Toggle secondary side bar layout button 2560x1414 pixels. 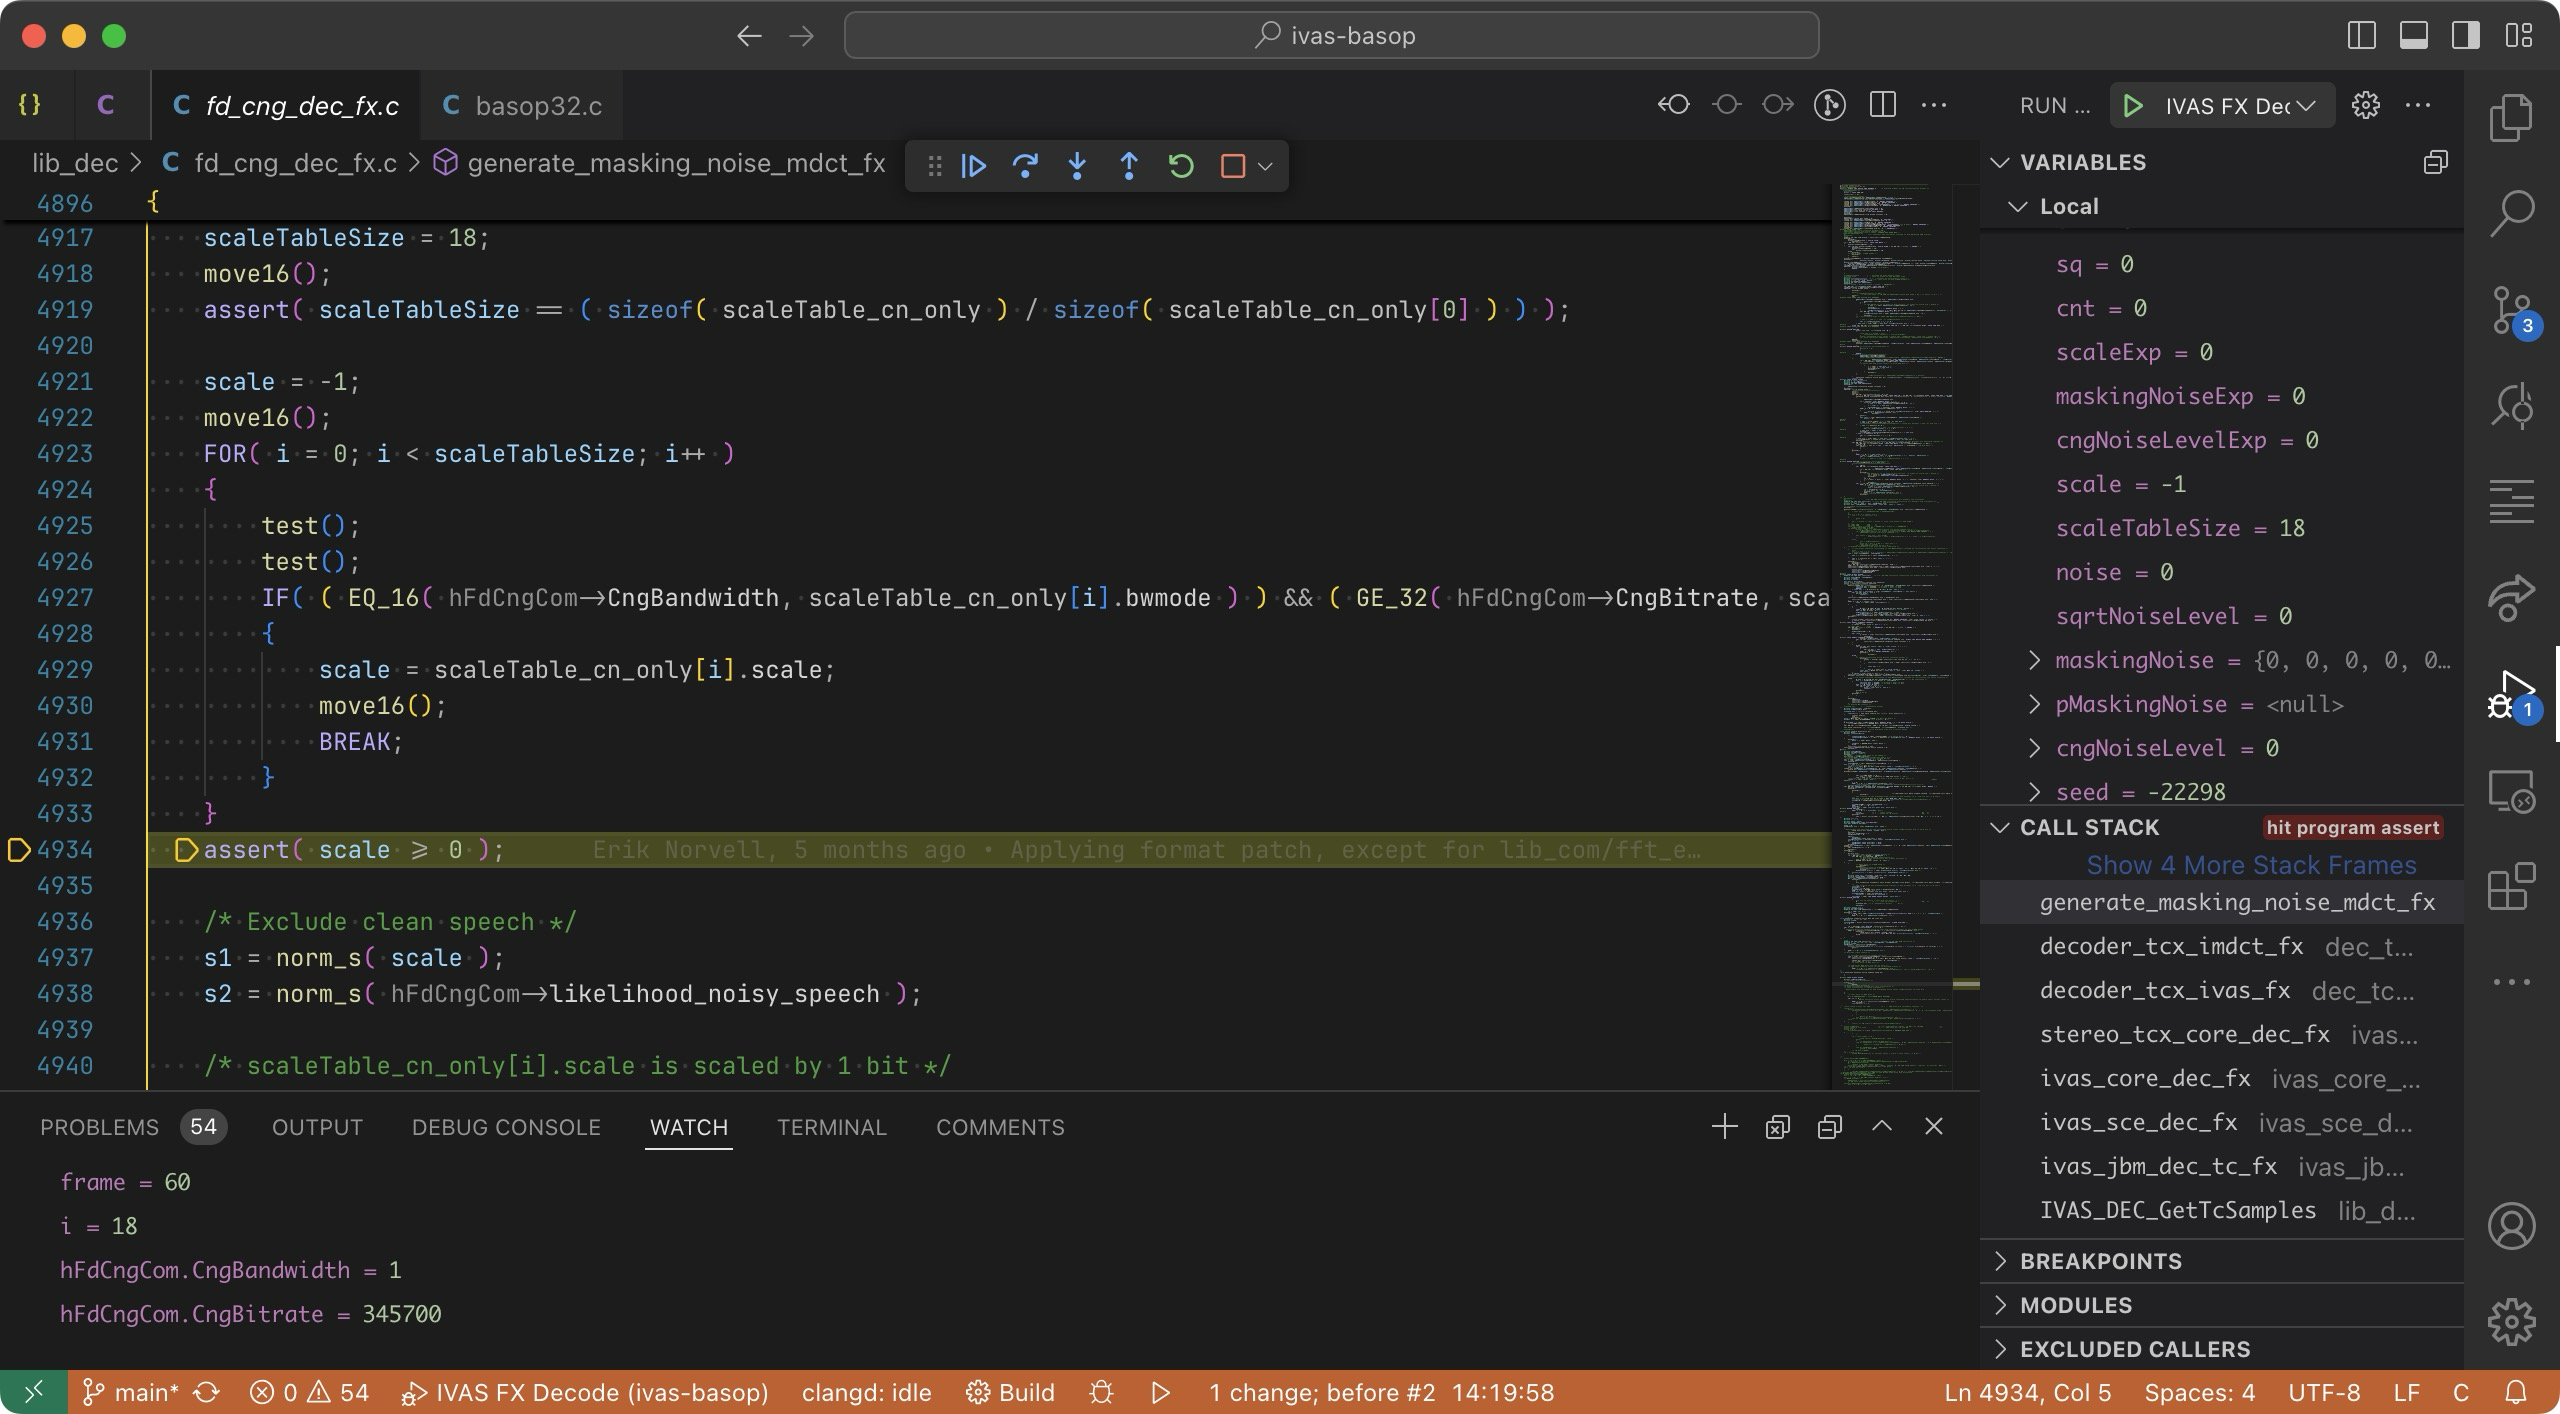2465,36
